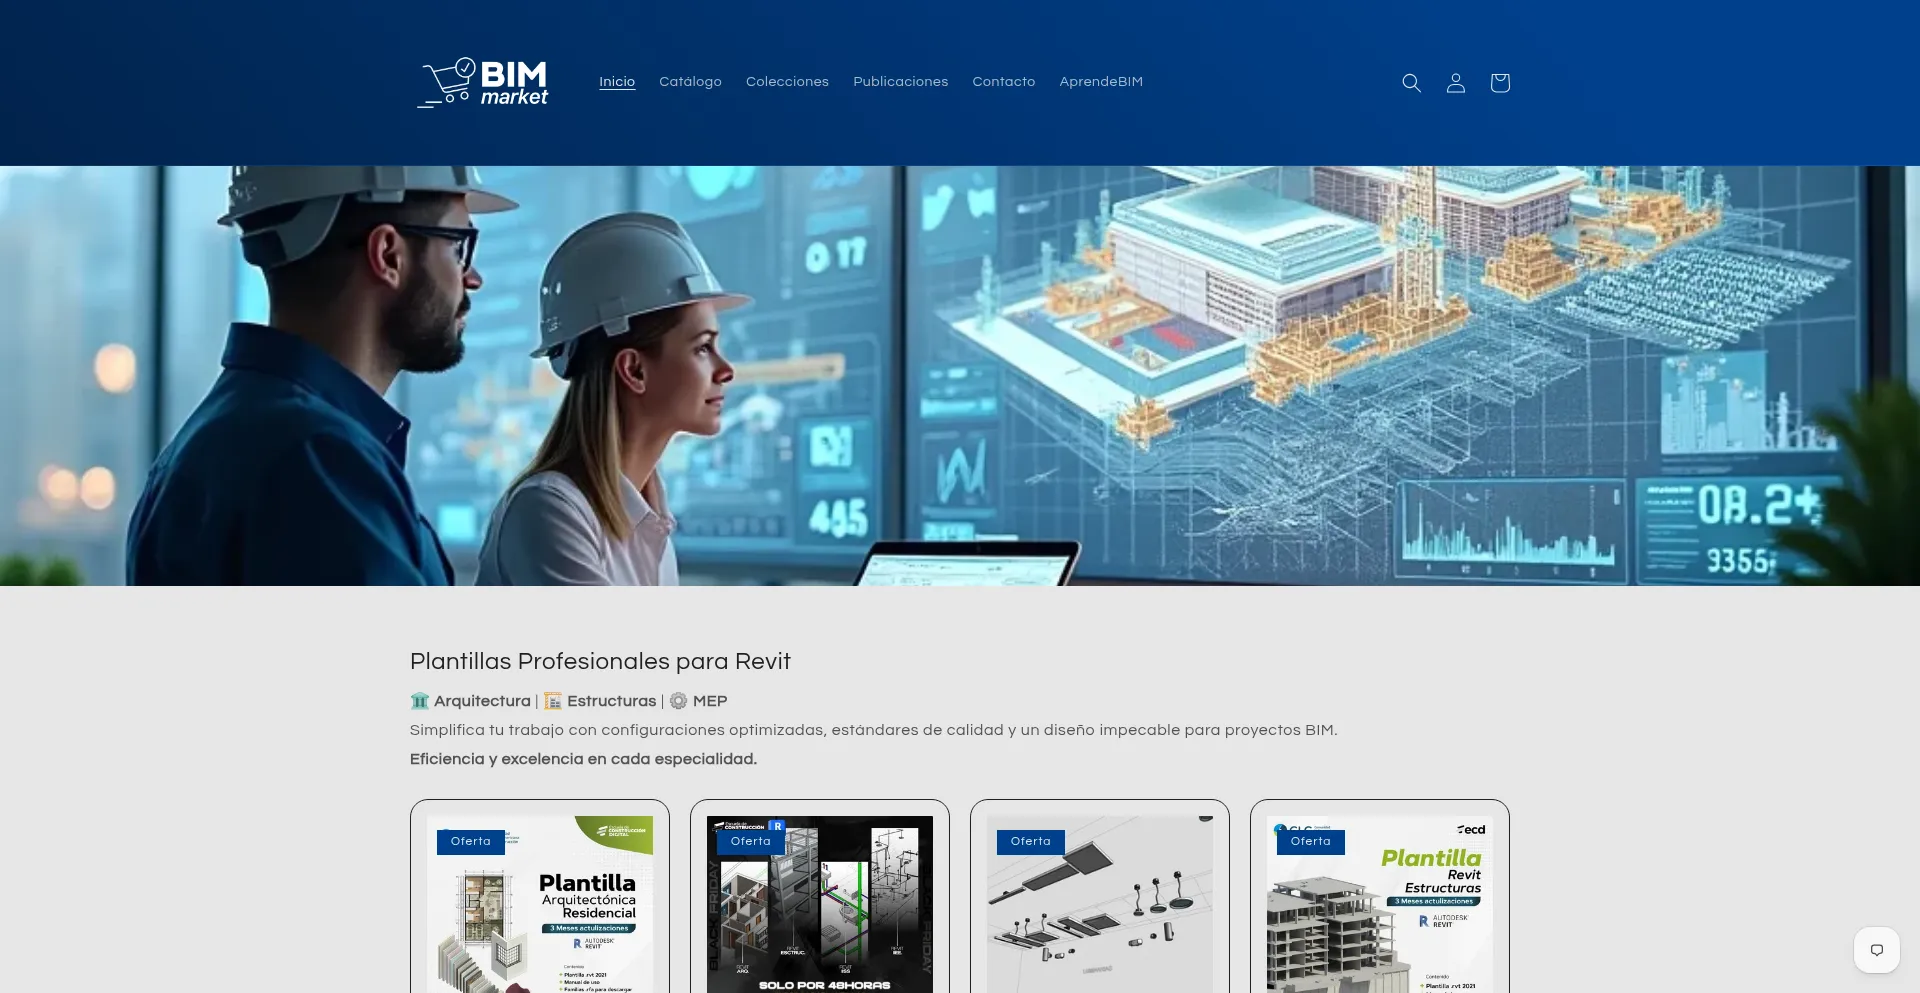This screenshot has height=993, width=1920.
Task: Open the Colecciones menu item
Action: click(787, 82)
